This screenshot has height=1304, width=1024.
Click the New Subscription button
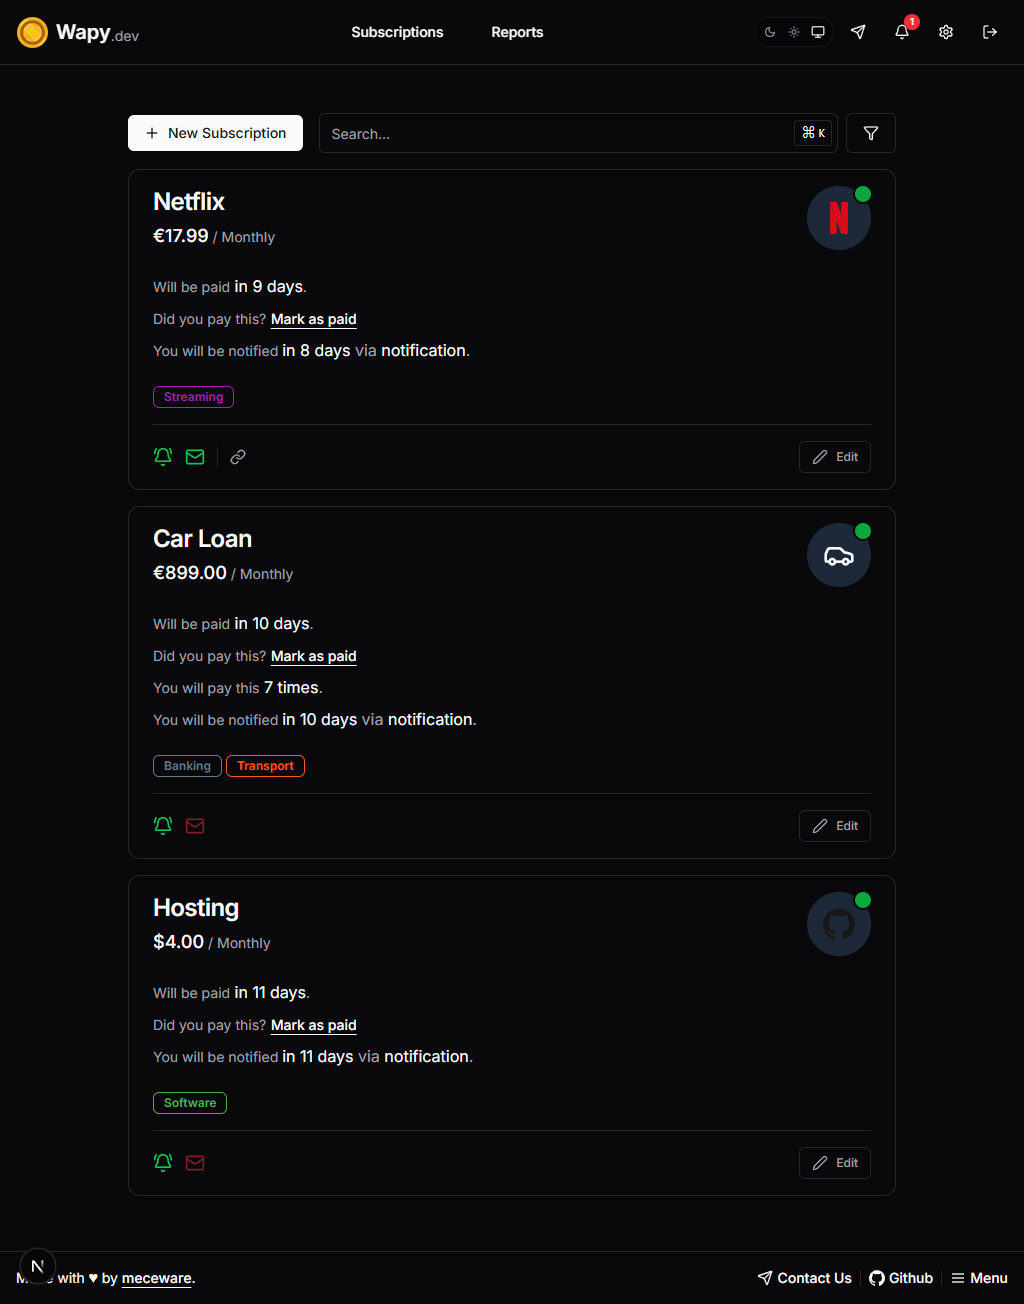215,133
